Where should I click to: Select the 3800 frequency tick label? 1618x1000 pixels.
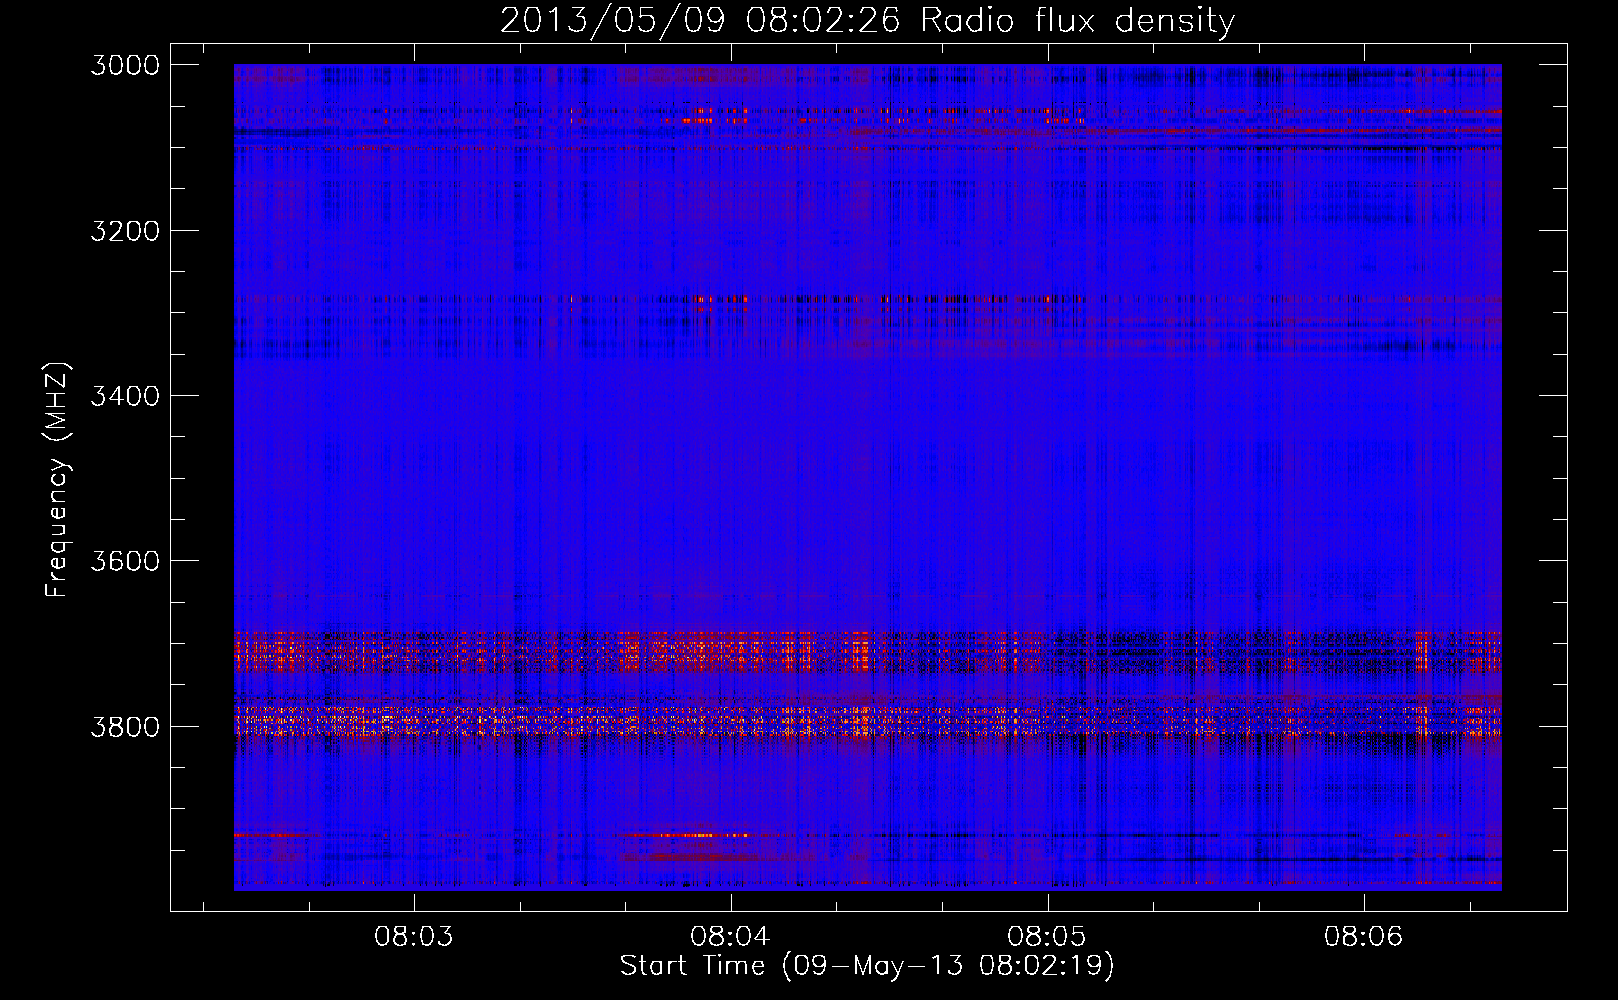(125, 726)
